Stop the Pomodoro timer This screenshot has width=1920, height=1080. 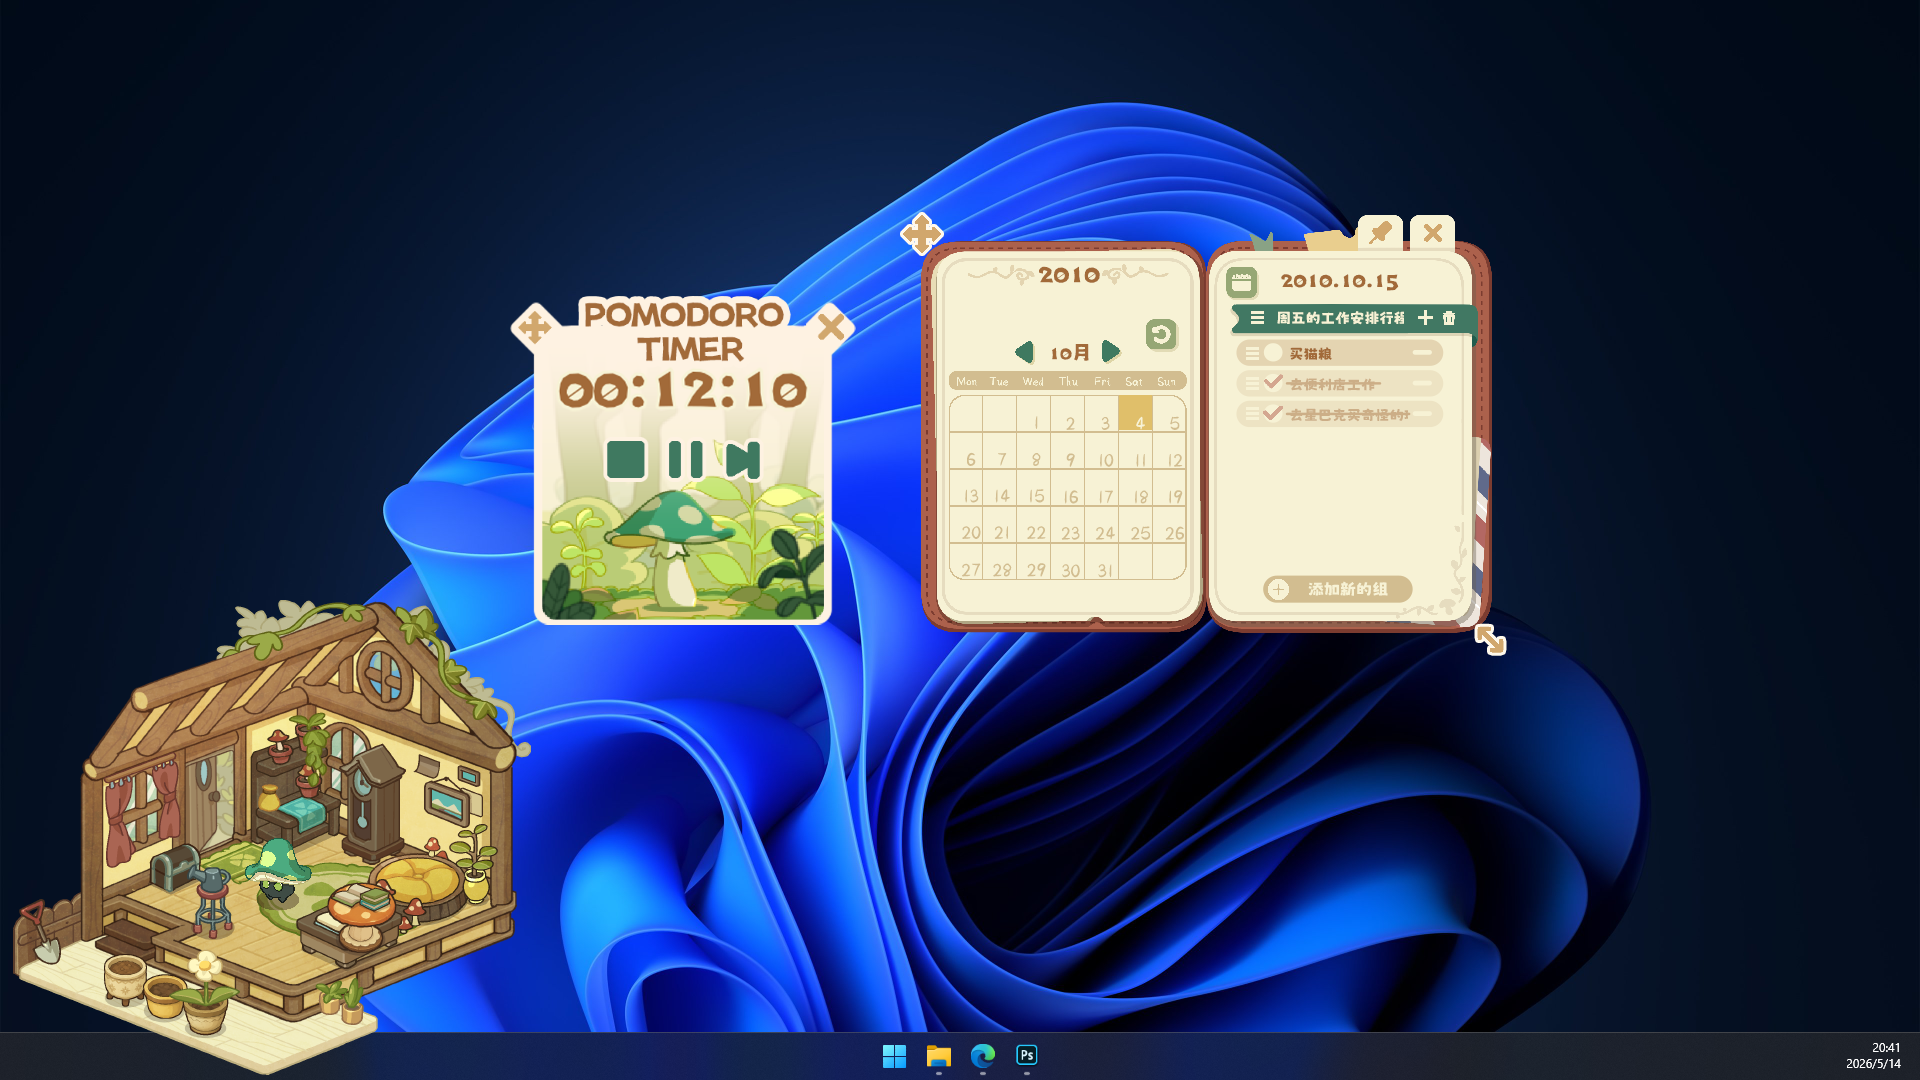(626, 460)
